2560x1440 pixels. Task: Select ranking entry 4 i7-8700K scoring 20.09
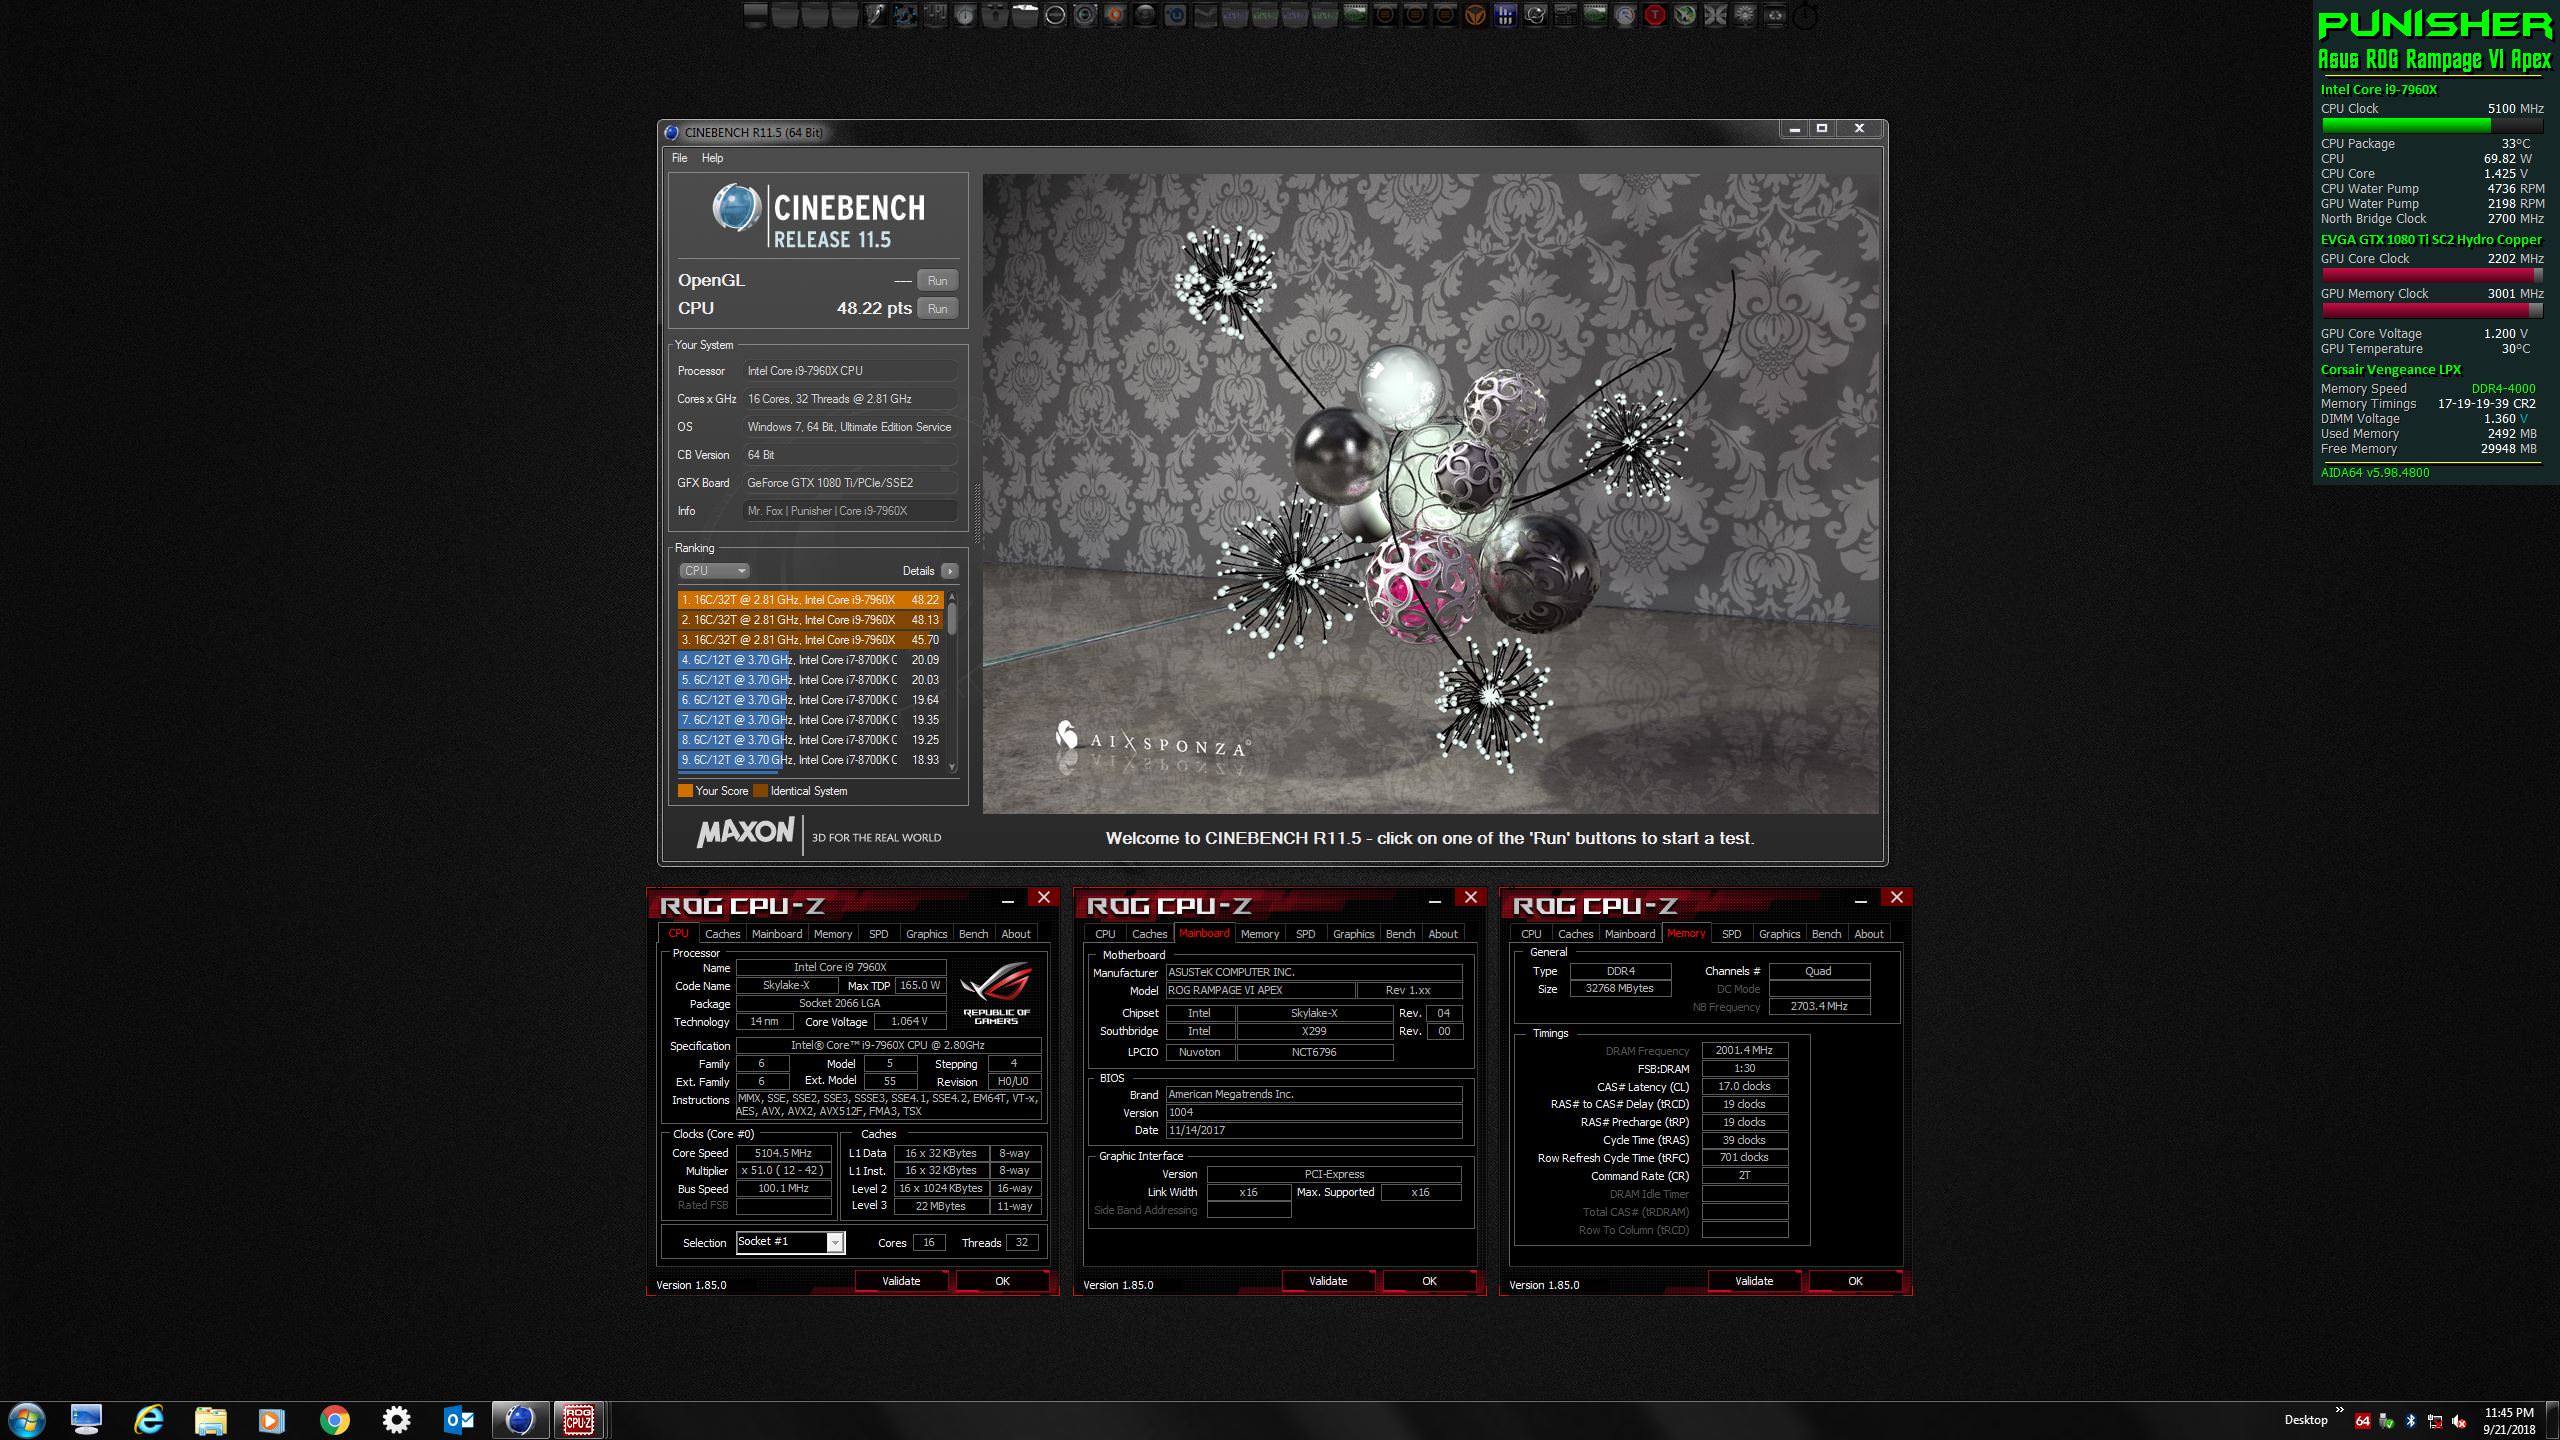tap(810, 660)
